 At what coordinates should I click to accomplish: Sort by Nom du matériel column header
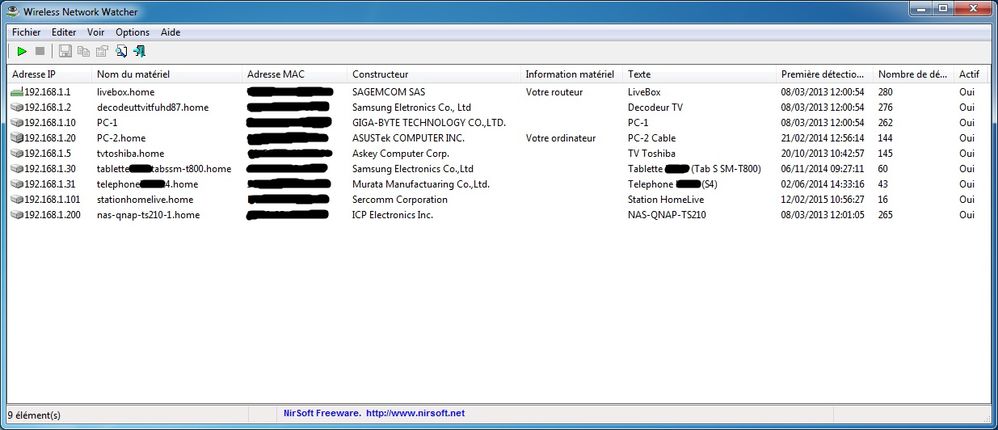(x=167, y=74)
